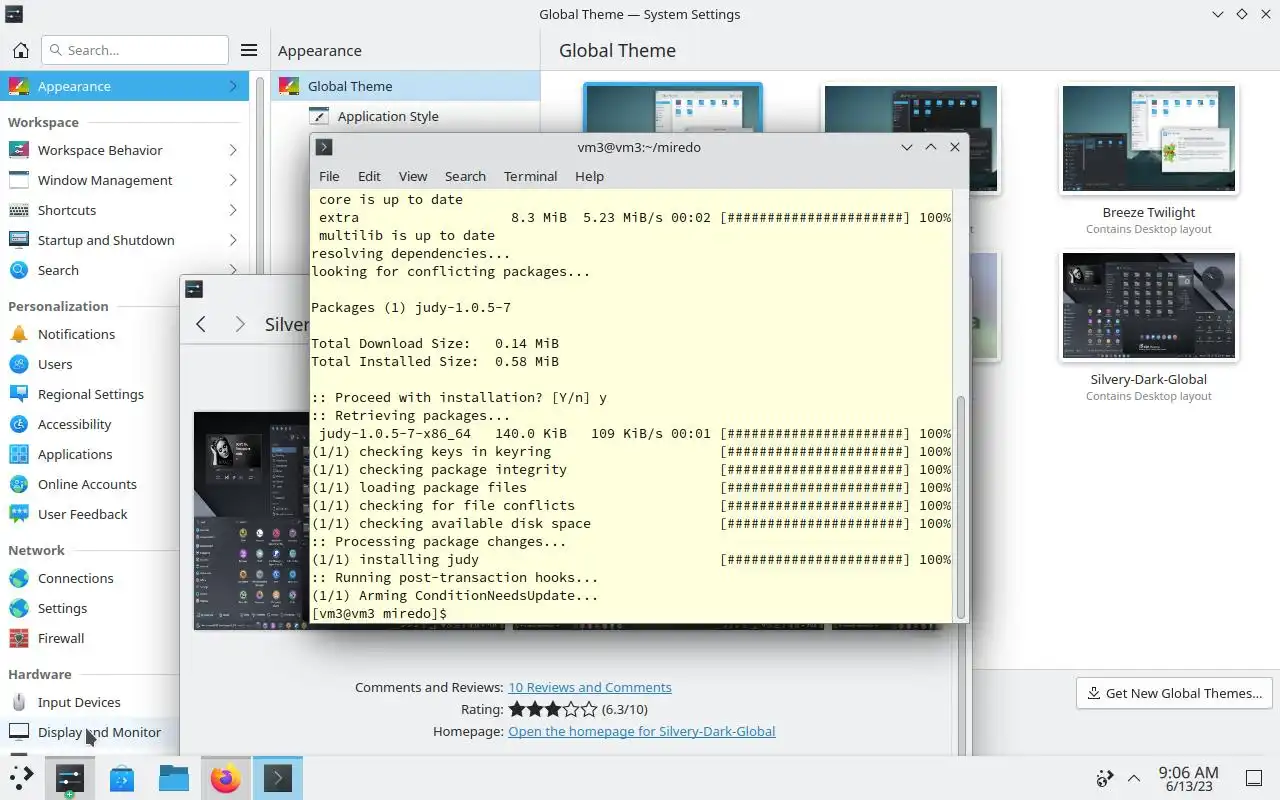
Task: Click the Firewall icon
Action: tap(19, 638)
